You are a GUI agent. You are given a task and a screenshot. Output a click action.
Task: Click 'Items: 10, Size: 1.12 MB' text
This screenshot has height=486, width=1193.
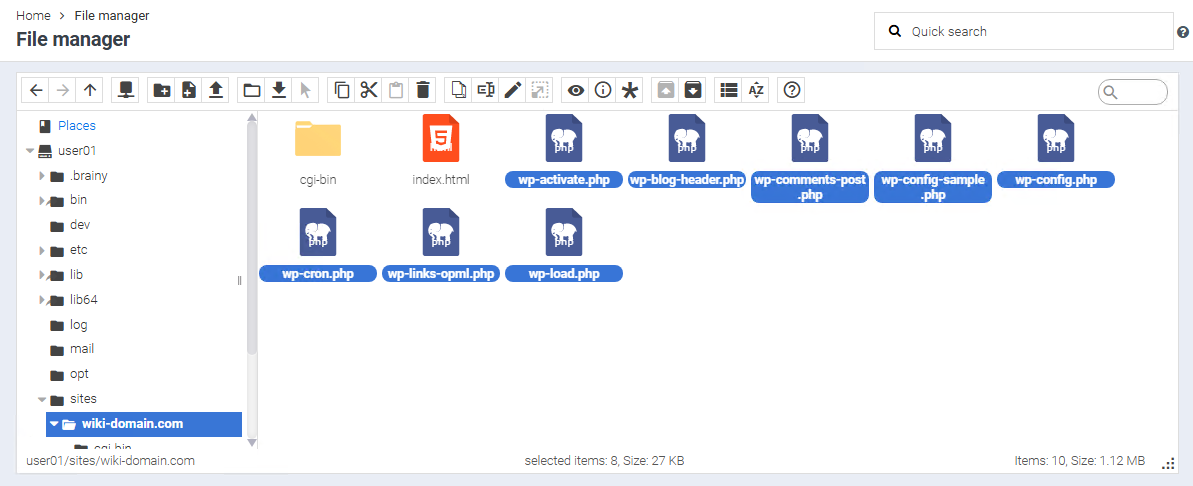coord(1080,461)
